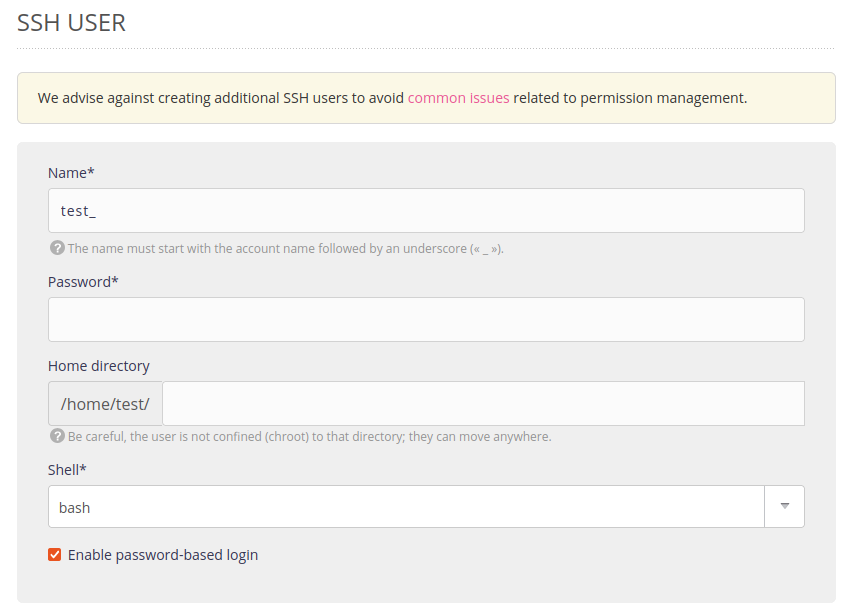Click the '/home/test/' path prefix box

pyautogui.click(x=104, y=403)
